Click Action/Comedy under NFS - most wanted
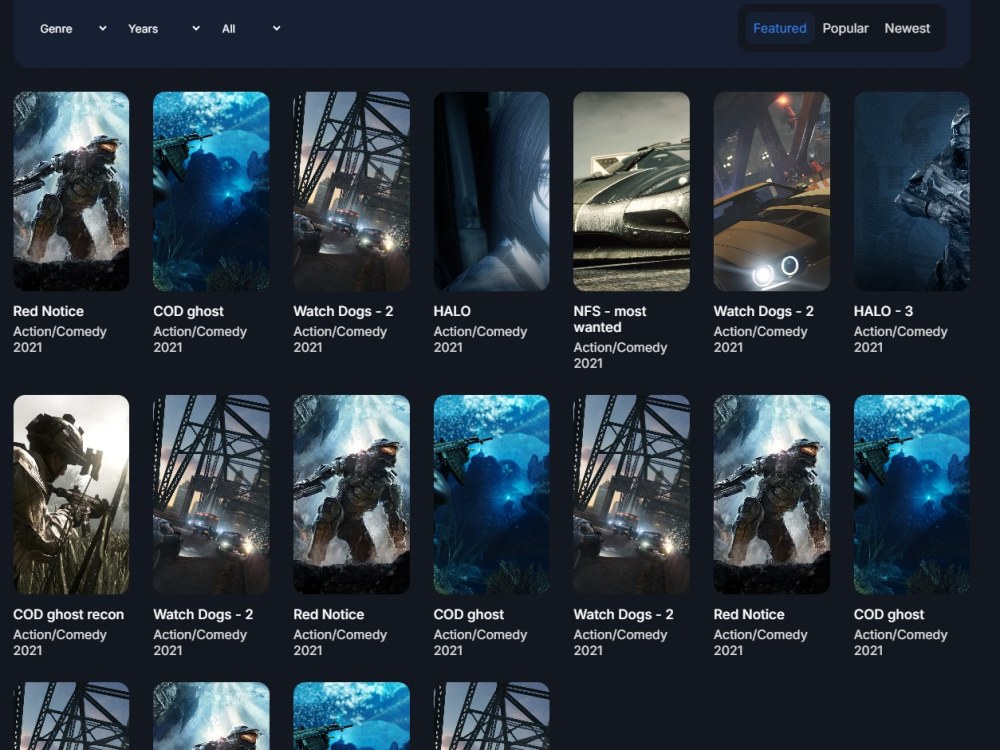The width and height of the screenshot is (1000, 750). [x=620, y=348]
